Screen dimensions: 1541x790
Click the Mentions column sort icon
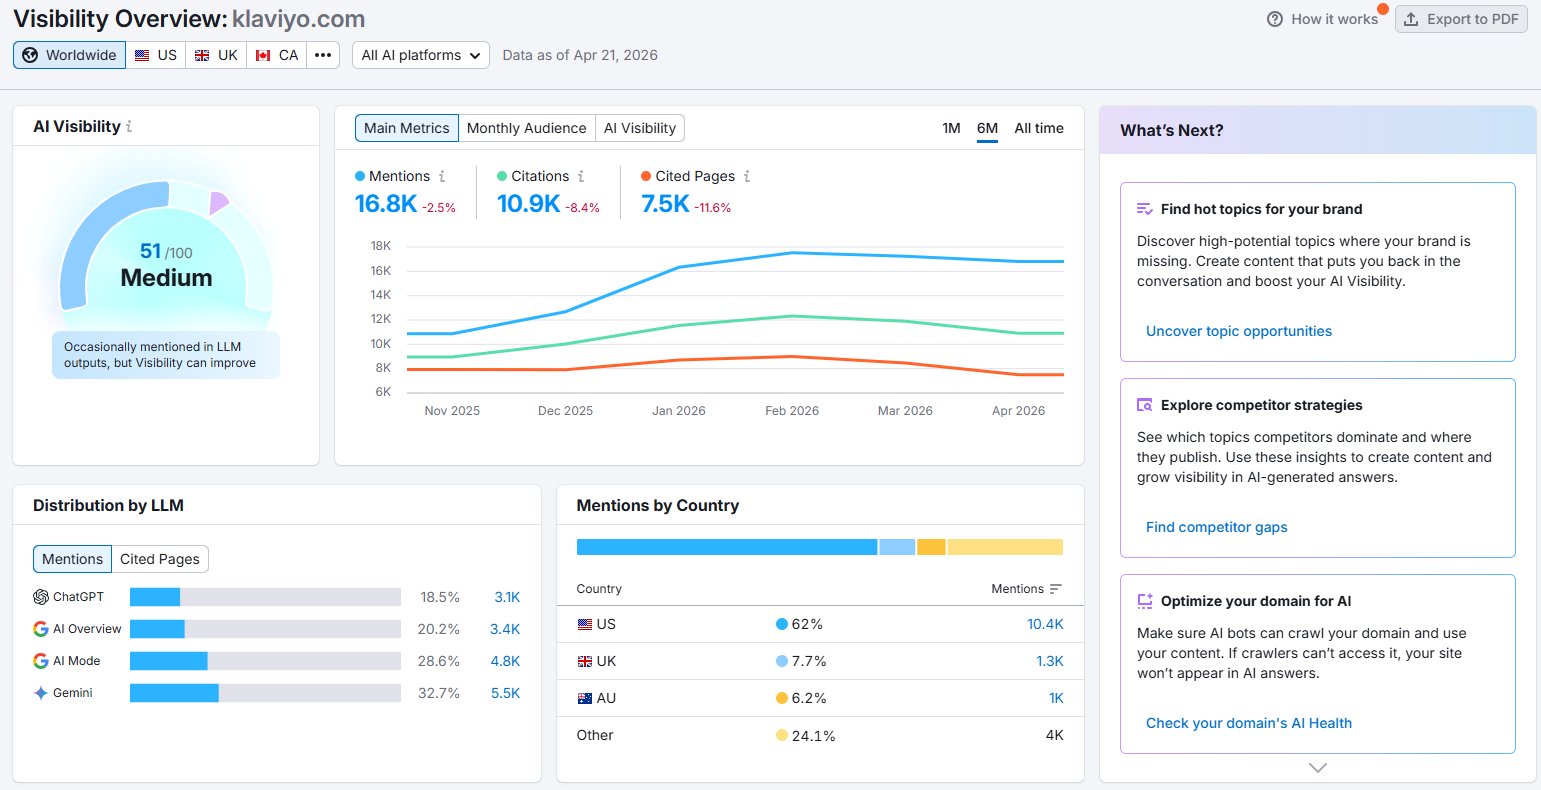click(1056, 589)
